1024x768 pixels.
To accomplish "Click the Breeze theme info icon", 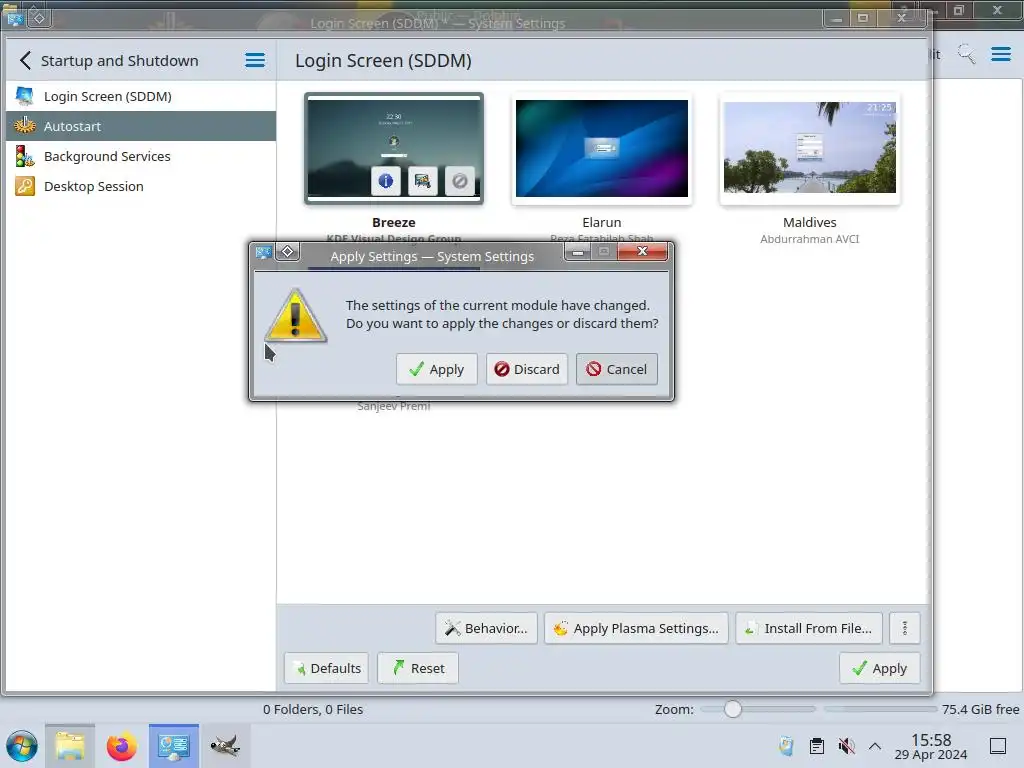I will (x=385, y=180).
